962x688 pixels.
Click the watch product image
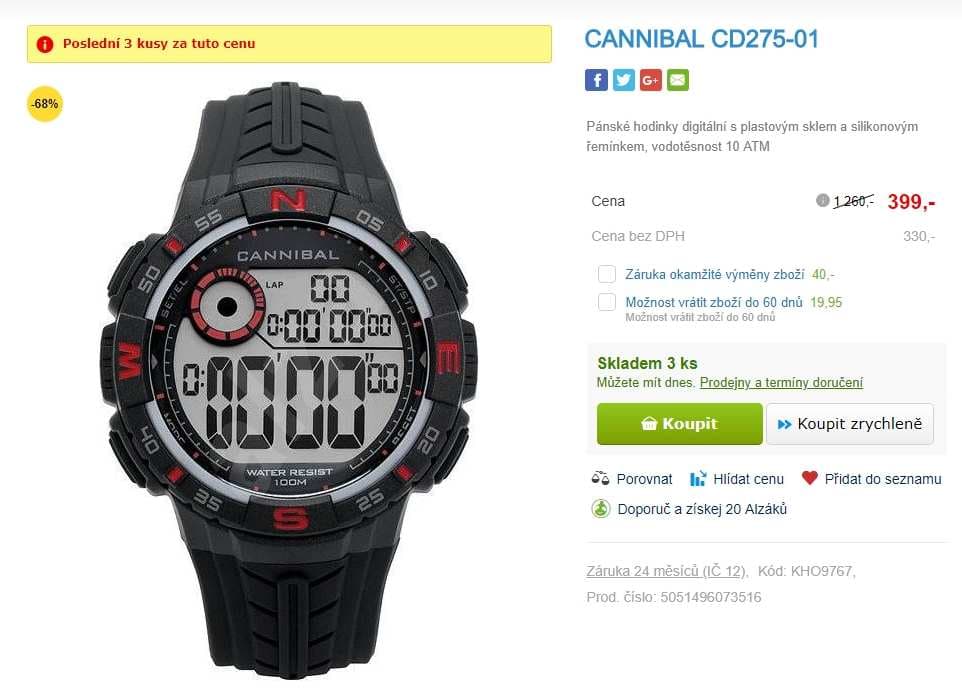click(288, 381)
